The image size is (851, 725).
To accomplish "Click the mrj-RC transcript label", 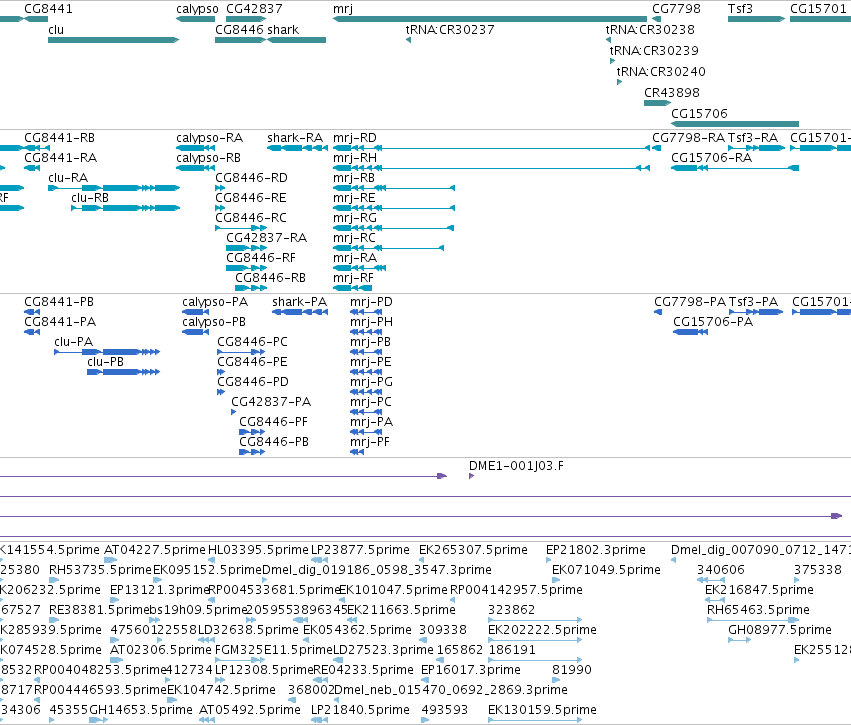I will tap(354, 238).
